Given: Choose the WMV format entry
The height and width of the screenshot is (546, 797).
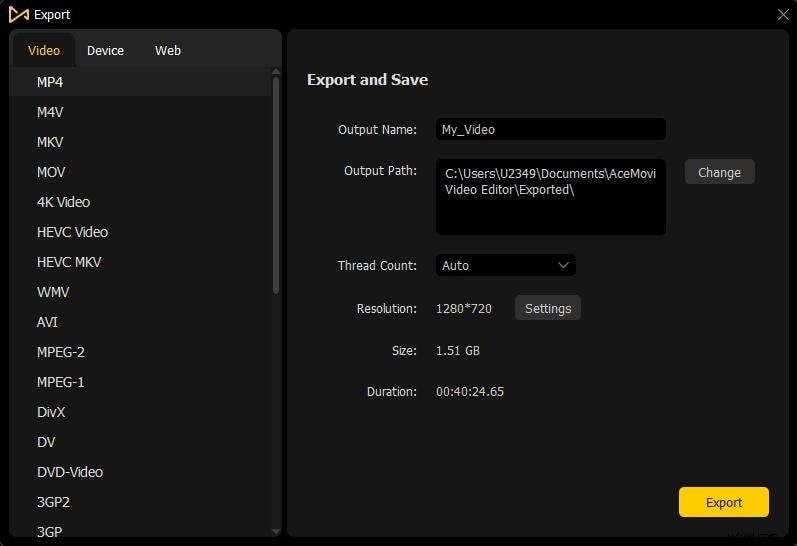Looking at the screenshot, I should click(53, 292).
